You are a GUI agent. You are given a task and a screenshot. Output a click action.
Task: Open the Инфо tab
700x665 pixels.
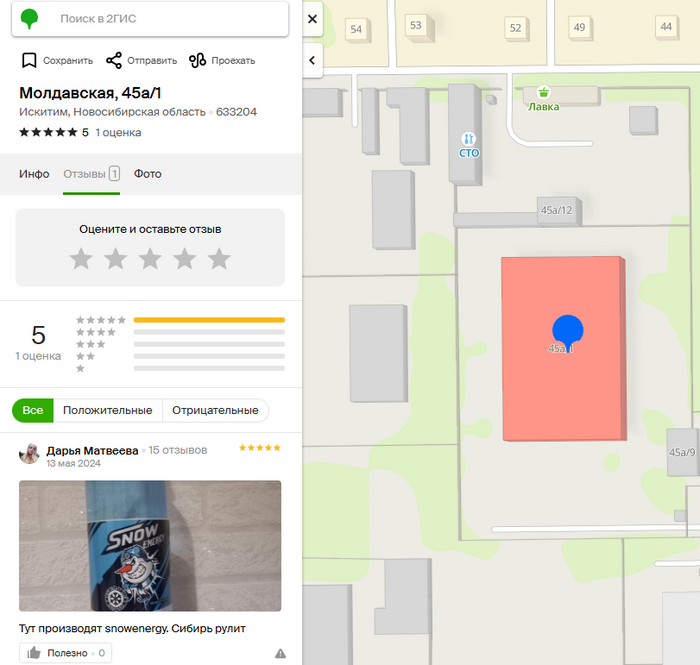click(34, 174)
